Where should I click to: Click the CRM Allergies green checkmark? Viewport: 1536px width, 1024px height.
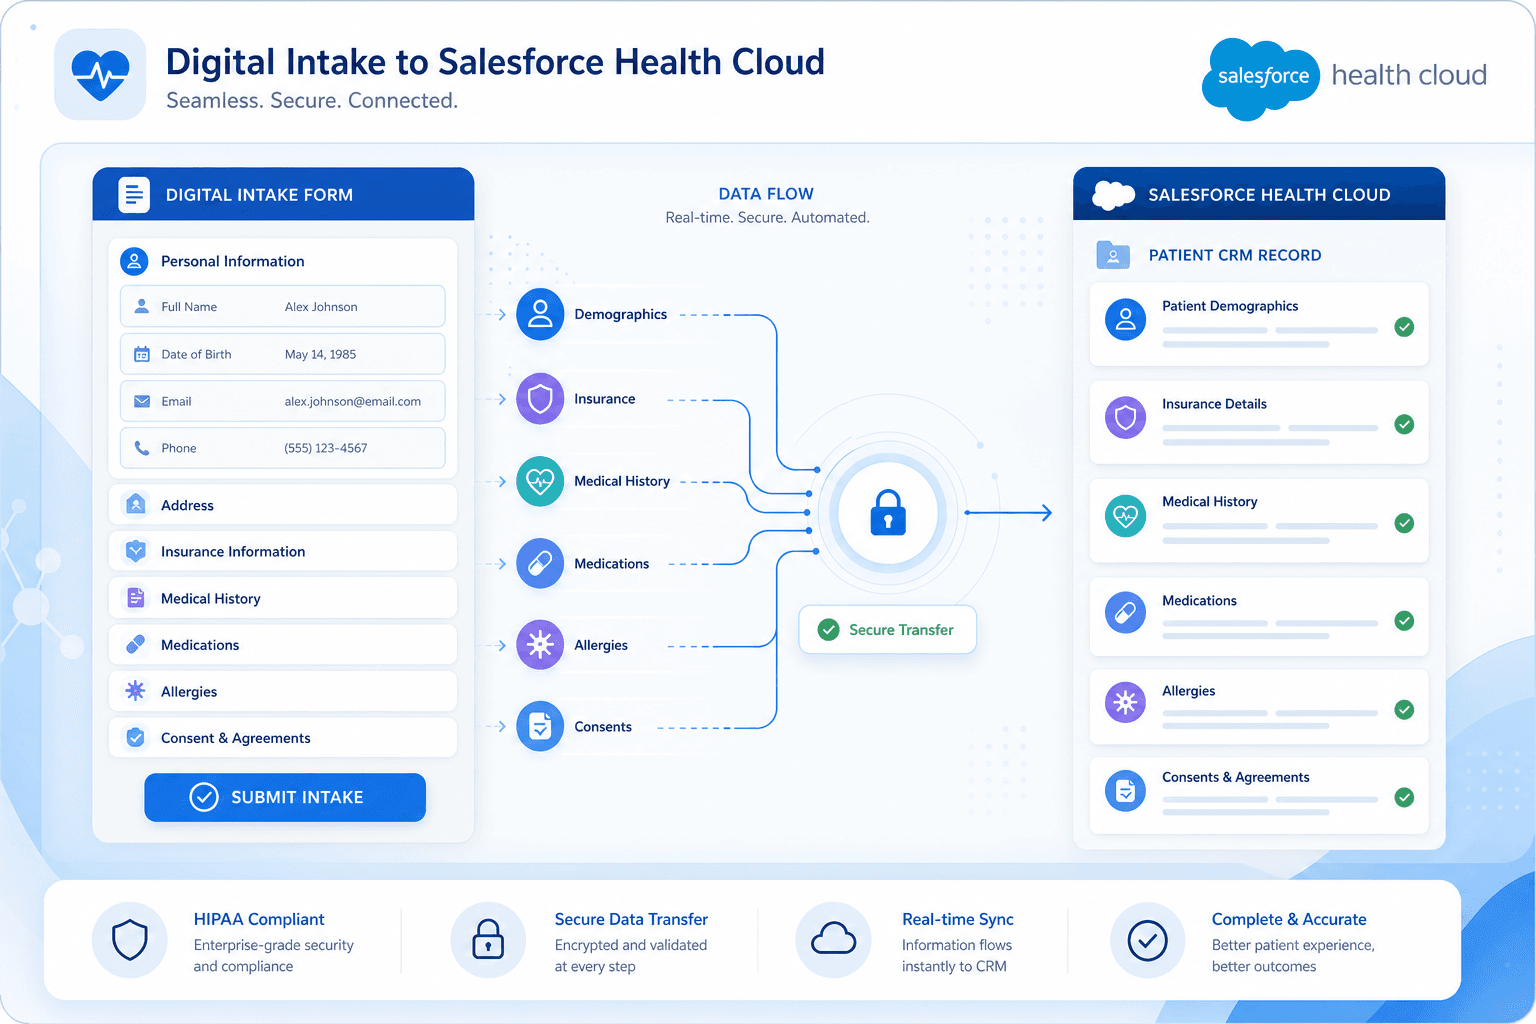[x=1404, y=710]
